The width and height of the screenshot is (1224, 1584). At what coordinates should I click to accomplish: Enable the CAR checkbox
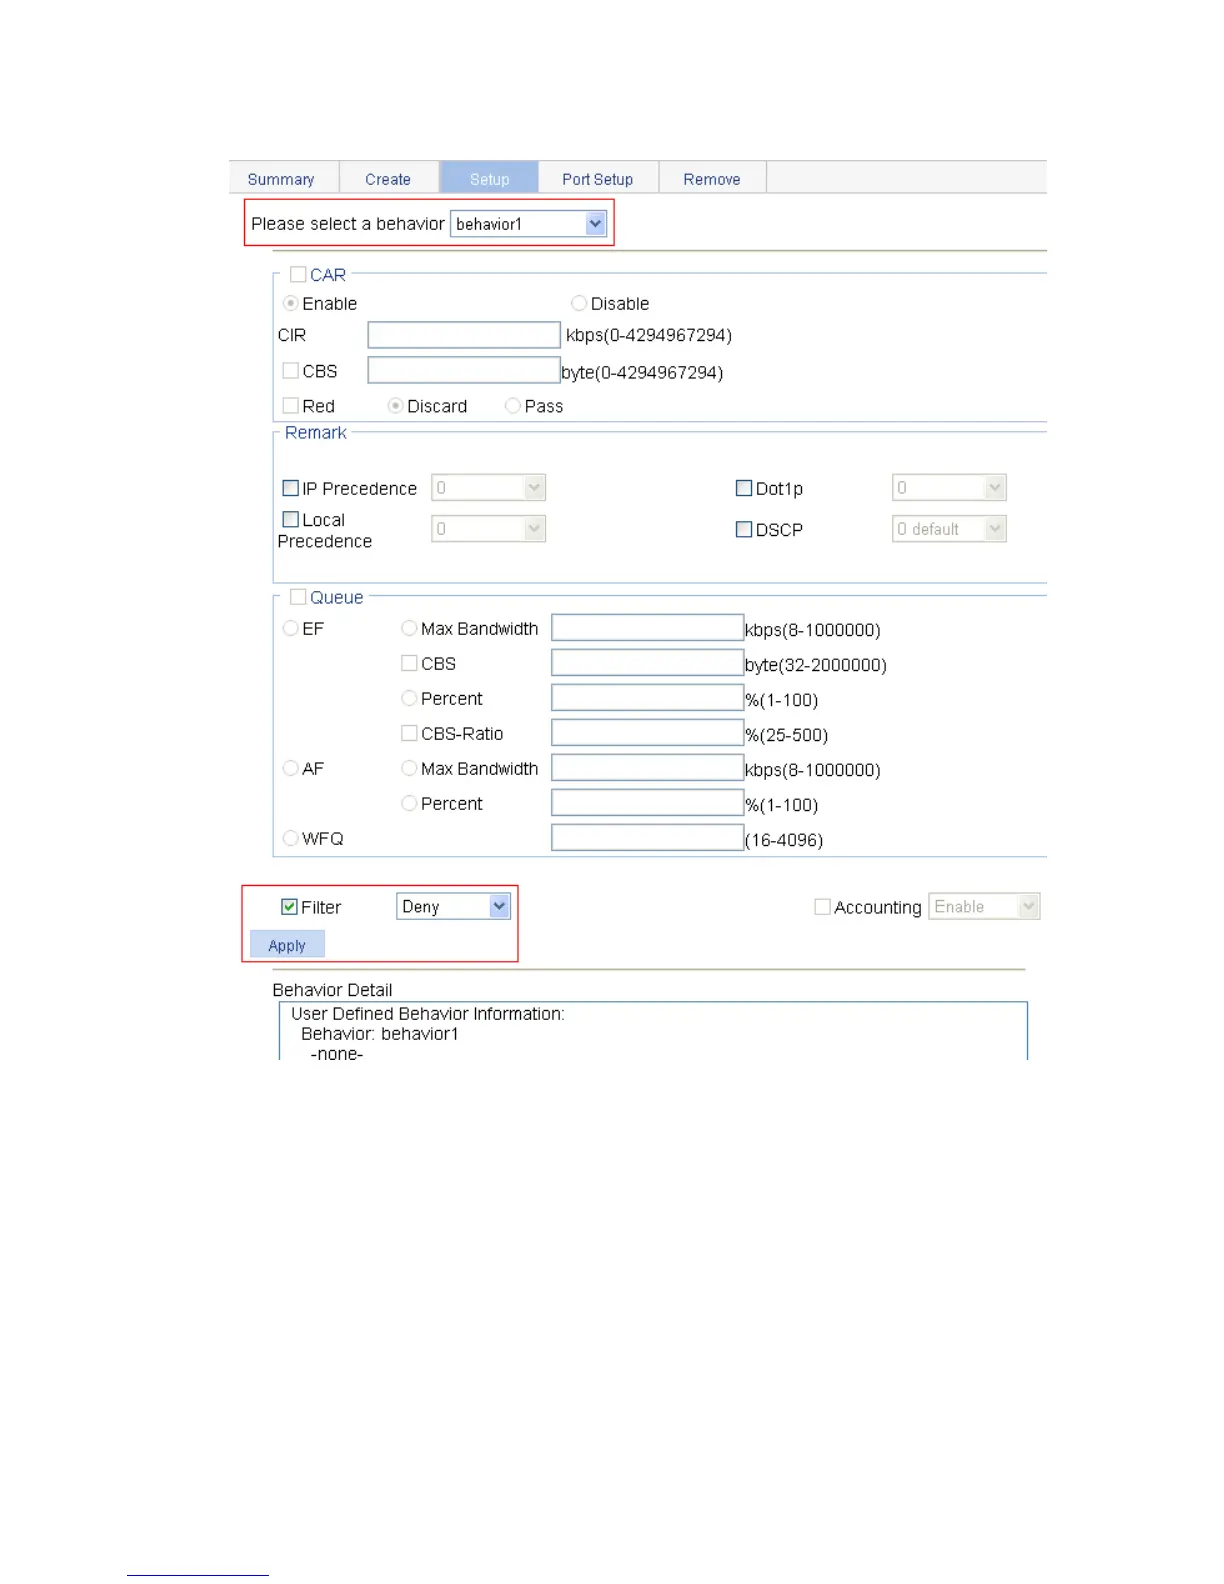298,274
